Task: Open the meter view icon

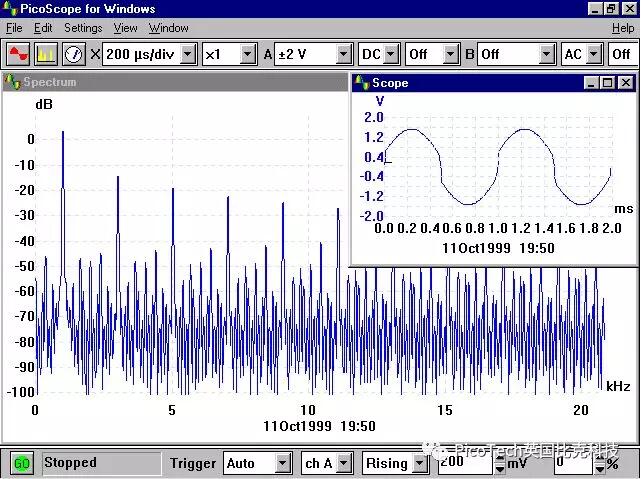Action: pos(74,54)
